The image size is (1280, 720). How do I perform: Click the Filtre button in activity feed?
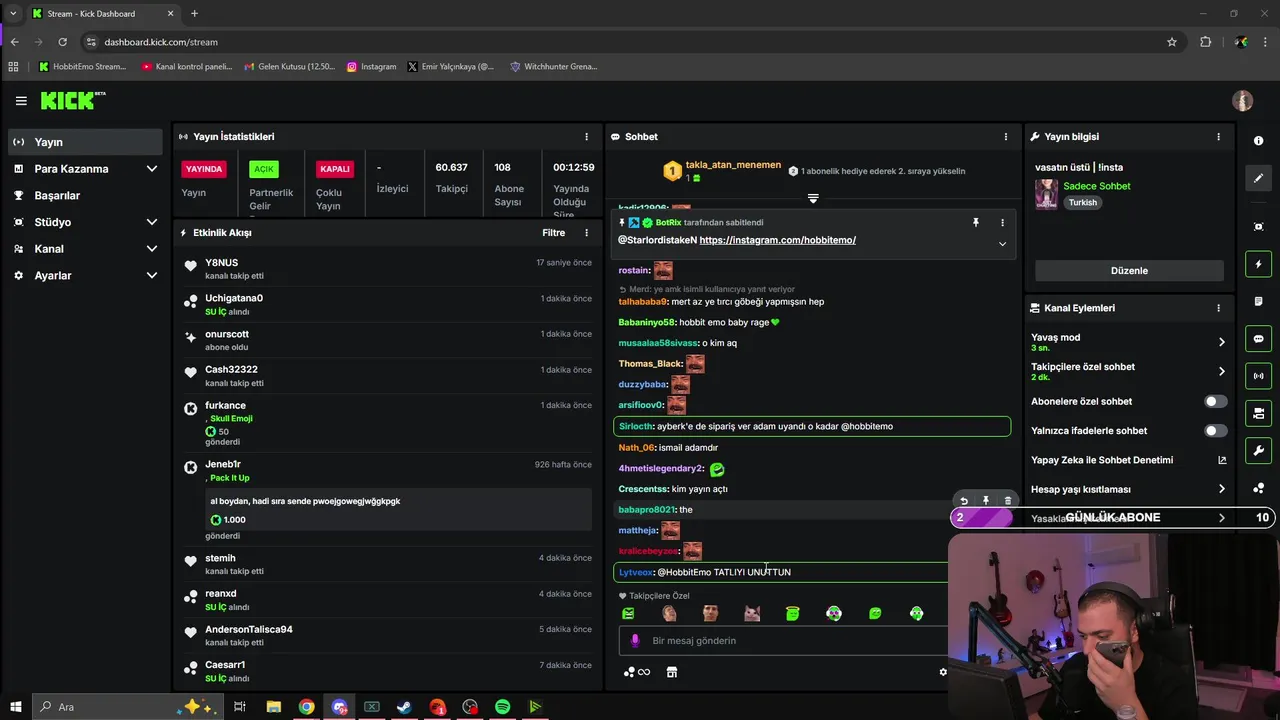[x=554, y=233]
